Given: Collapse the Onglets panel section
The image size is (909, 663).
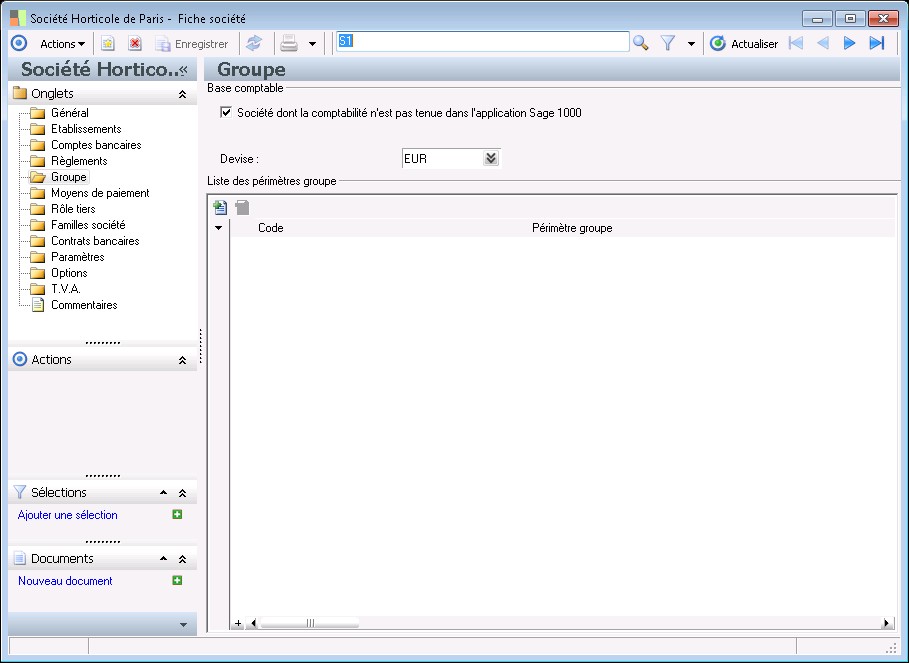Looking at the screenshot, I should (x=182, y=94).
